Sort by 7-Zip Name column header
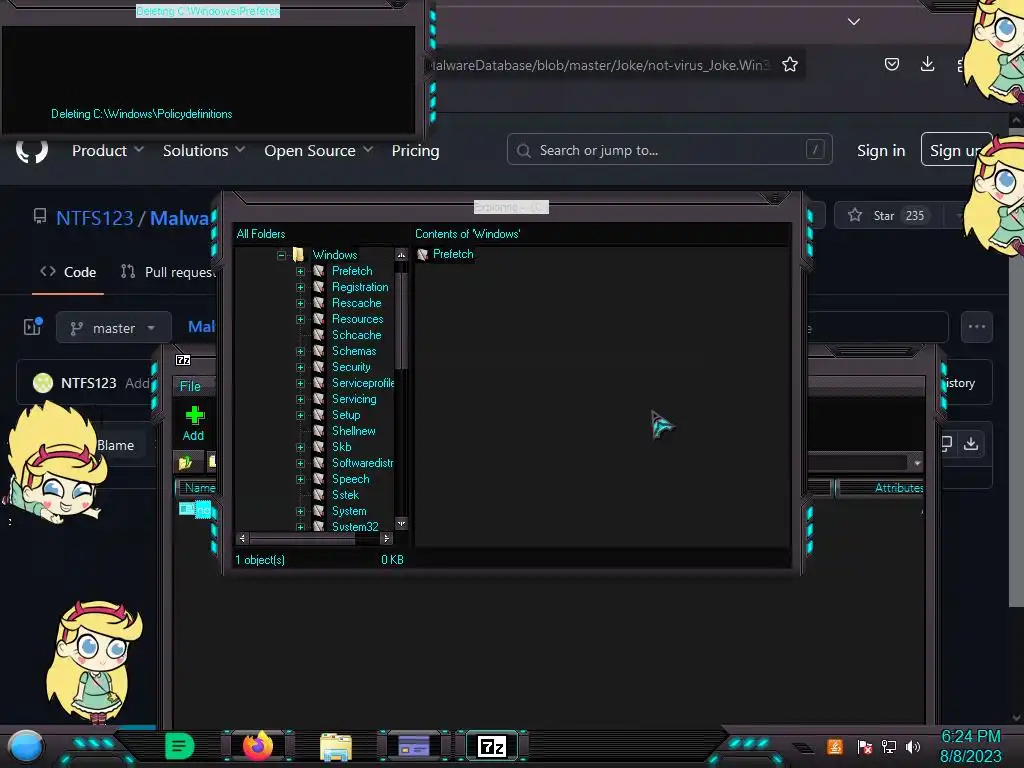The image size is (1024, 768). [196, 488]
